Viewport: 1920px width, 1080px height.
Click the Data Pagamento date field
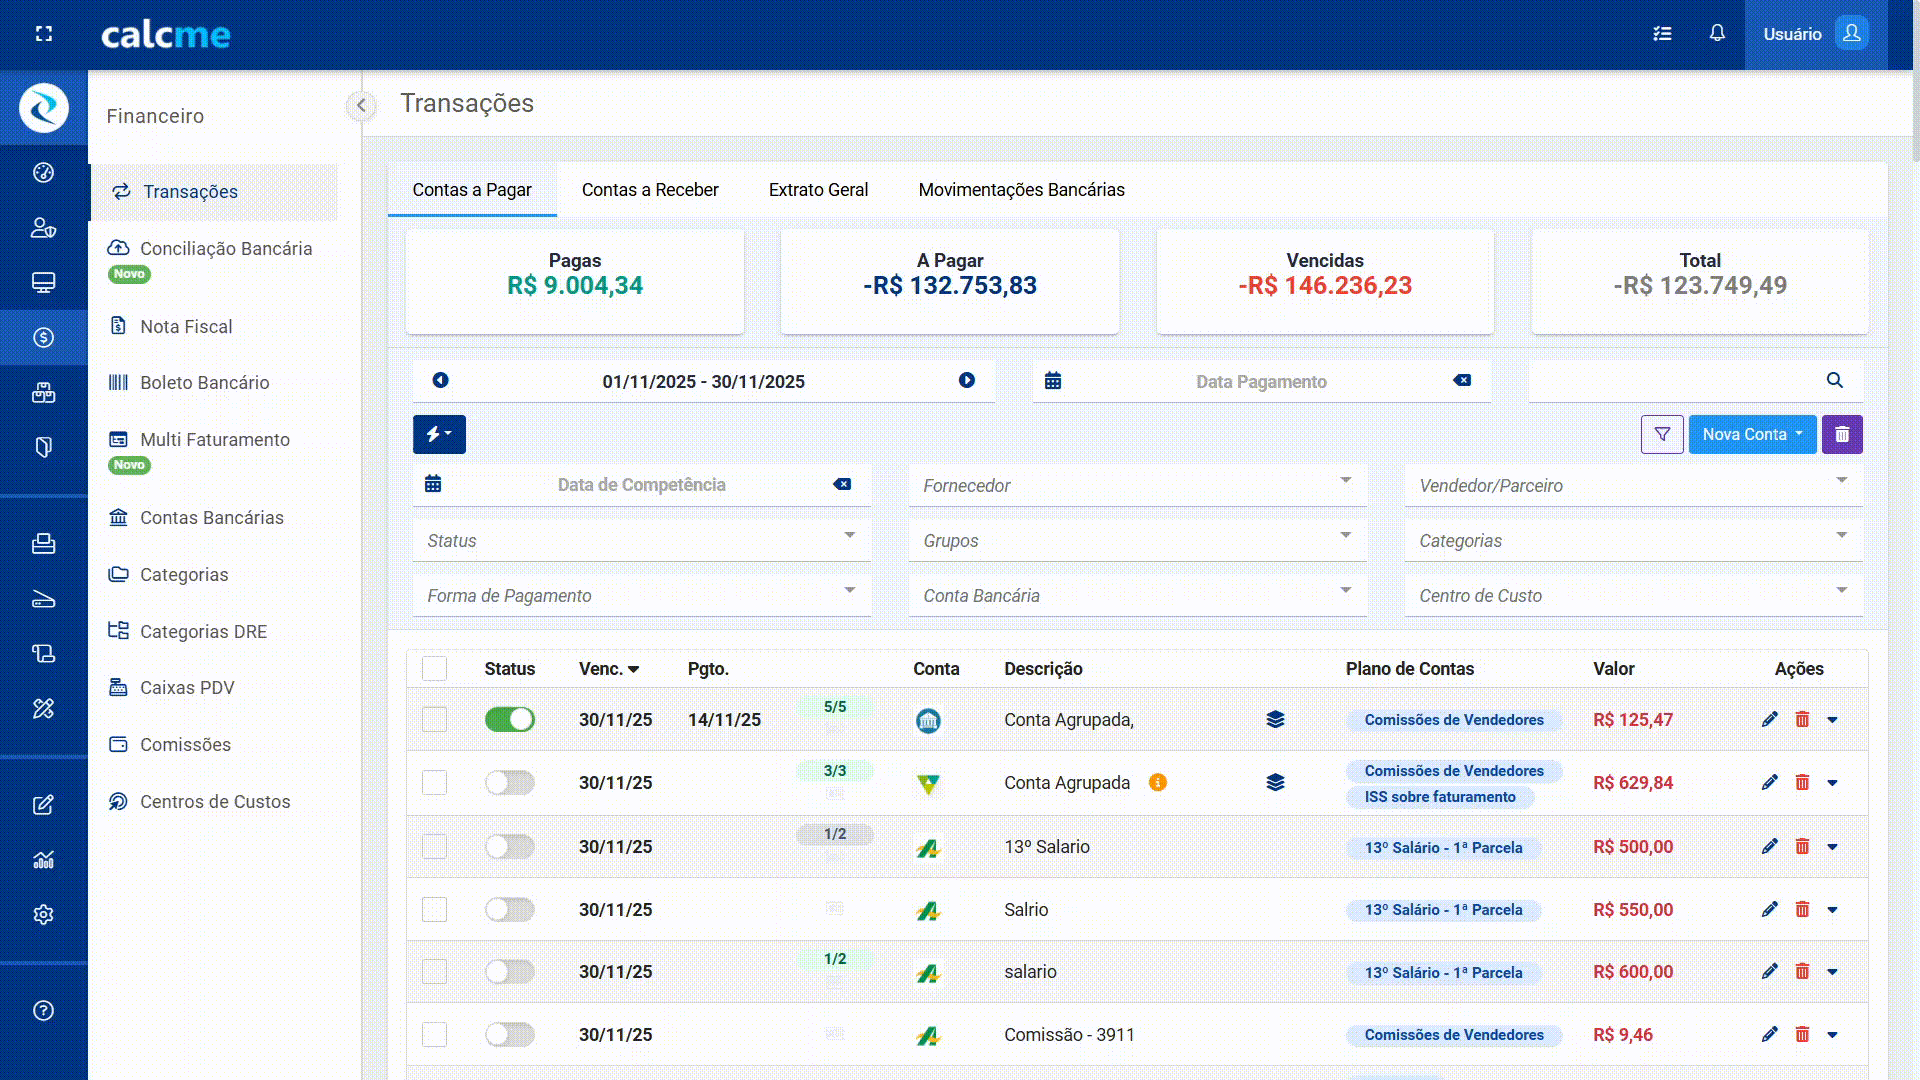(1260, 381)
